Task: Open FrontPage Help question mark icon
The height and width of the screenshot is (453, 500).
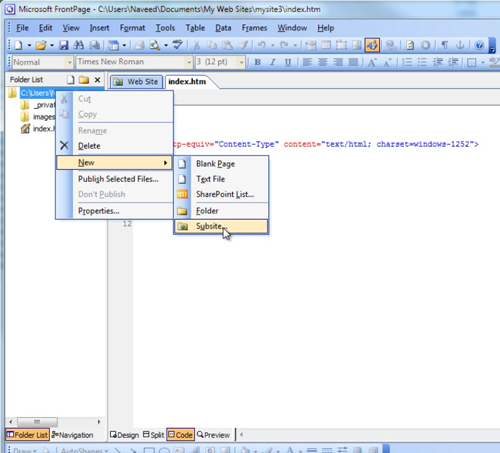Action: [479, 45]
